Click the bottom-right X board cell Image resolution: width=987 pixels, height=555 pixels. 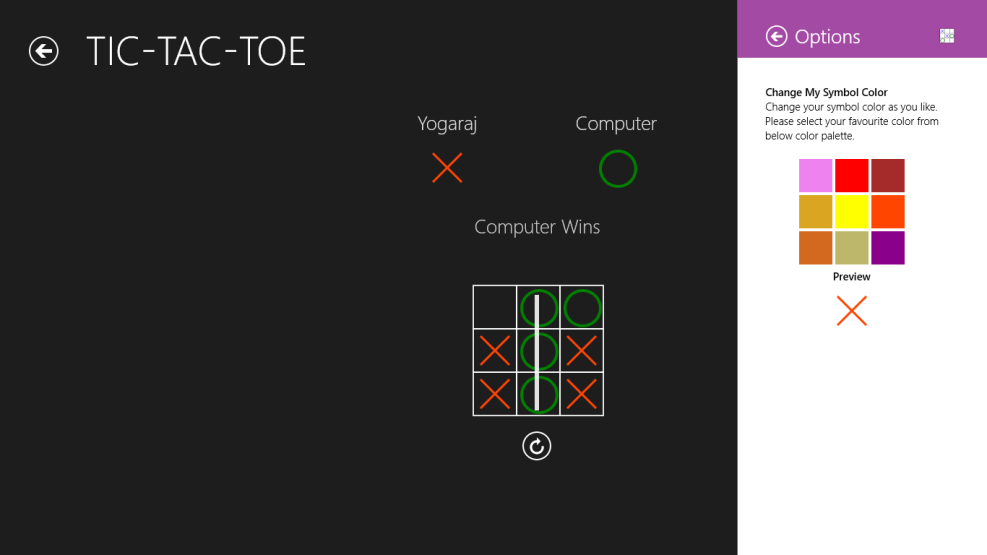[x=581, y=394]
